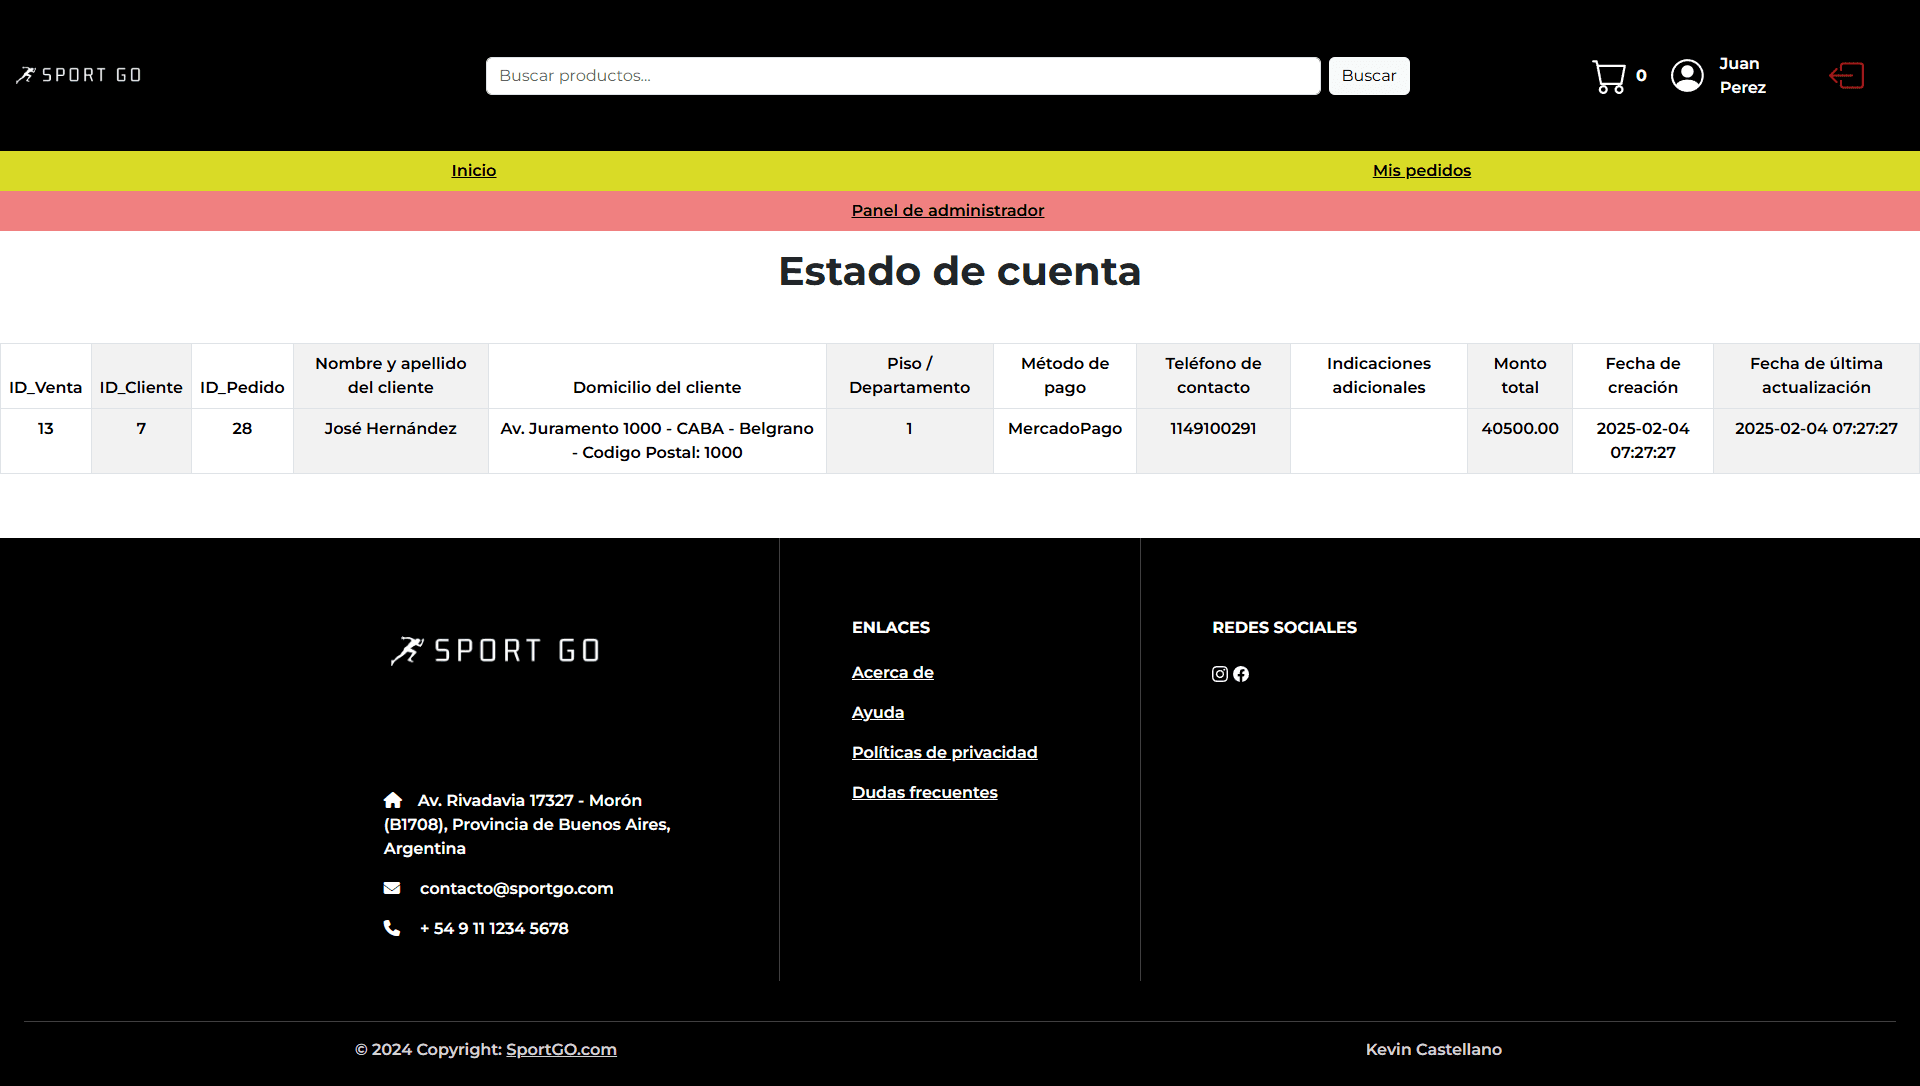Visit the SportGO.com copyright link
Screen dimensions: 1920x1086
tap(561, 1049)
